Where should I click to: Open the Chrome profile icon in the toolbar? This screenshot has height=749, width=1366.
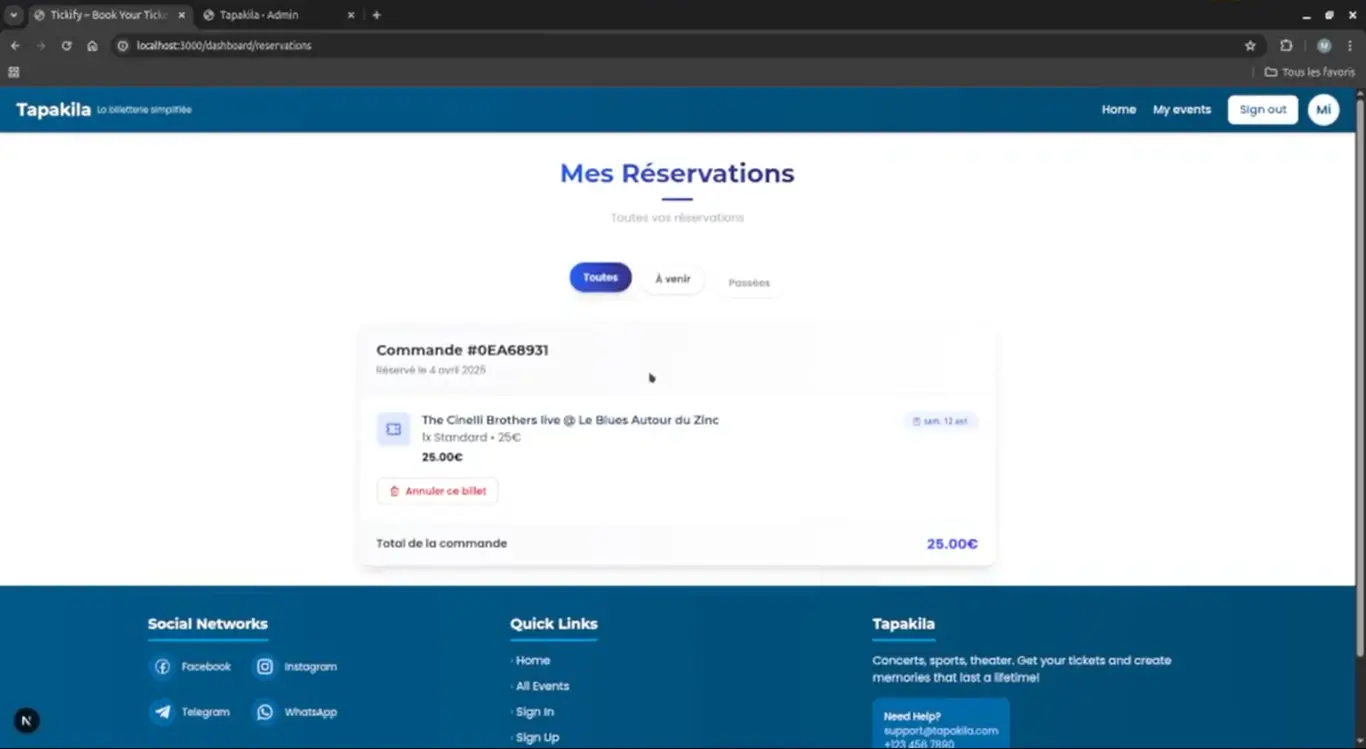tap(1324, 46)
